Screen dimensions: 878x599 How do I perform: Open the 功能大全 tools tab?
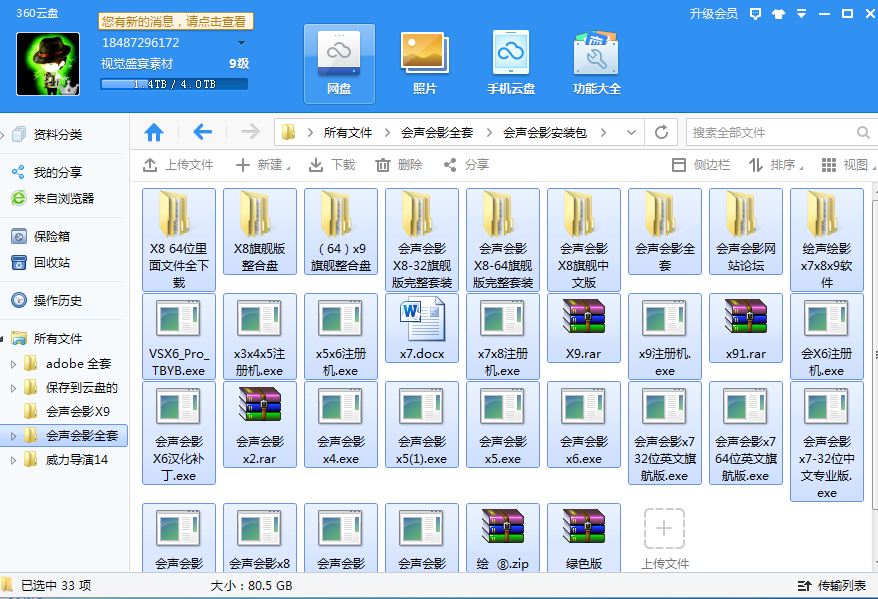597,63
